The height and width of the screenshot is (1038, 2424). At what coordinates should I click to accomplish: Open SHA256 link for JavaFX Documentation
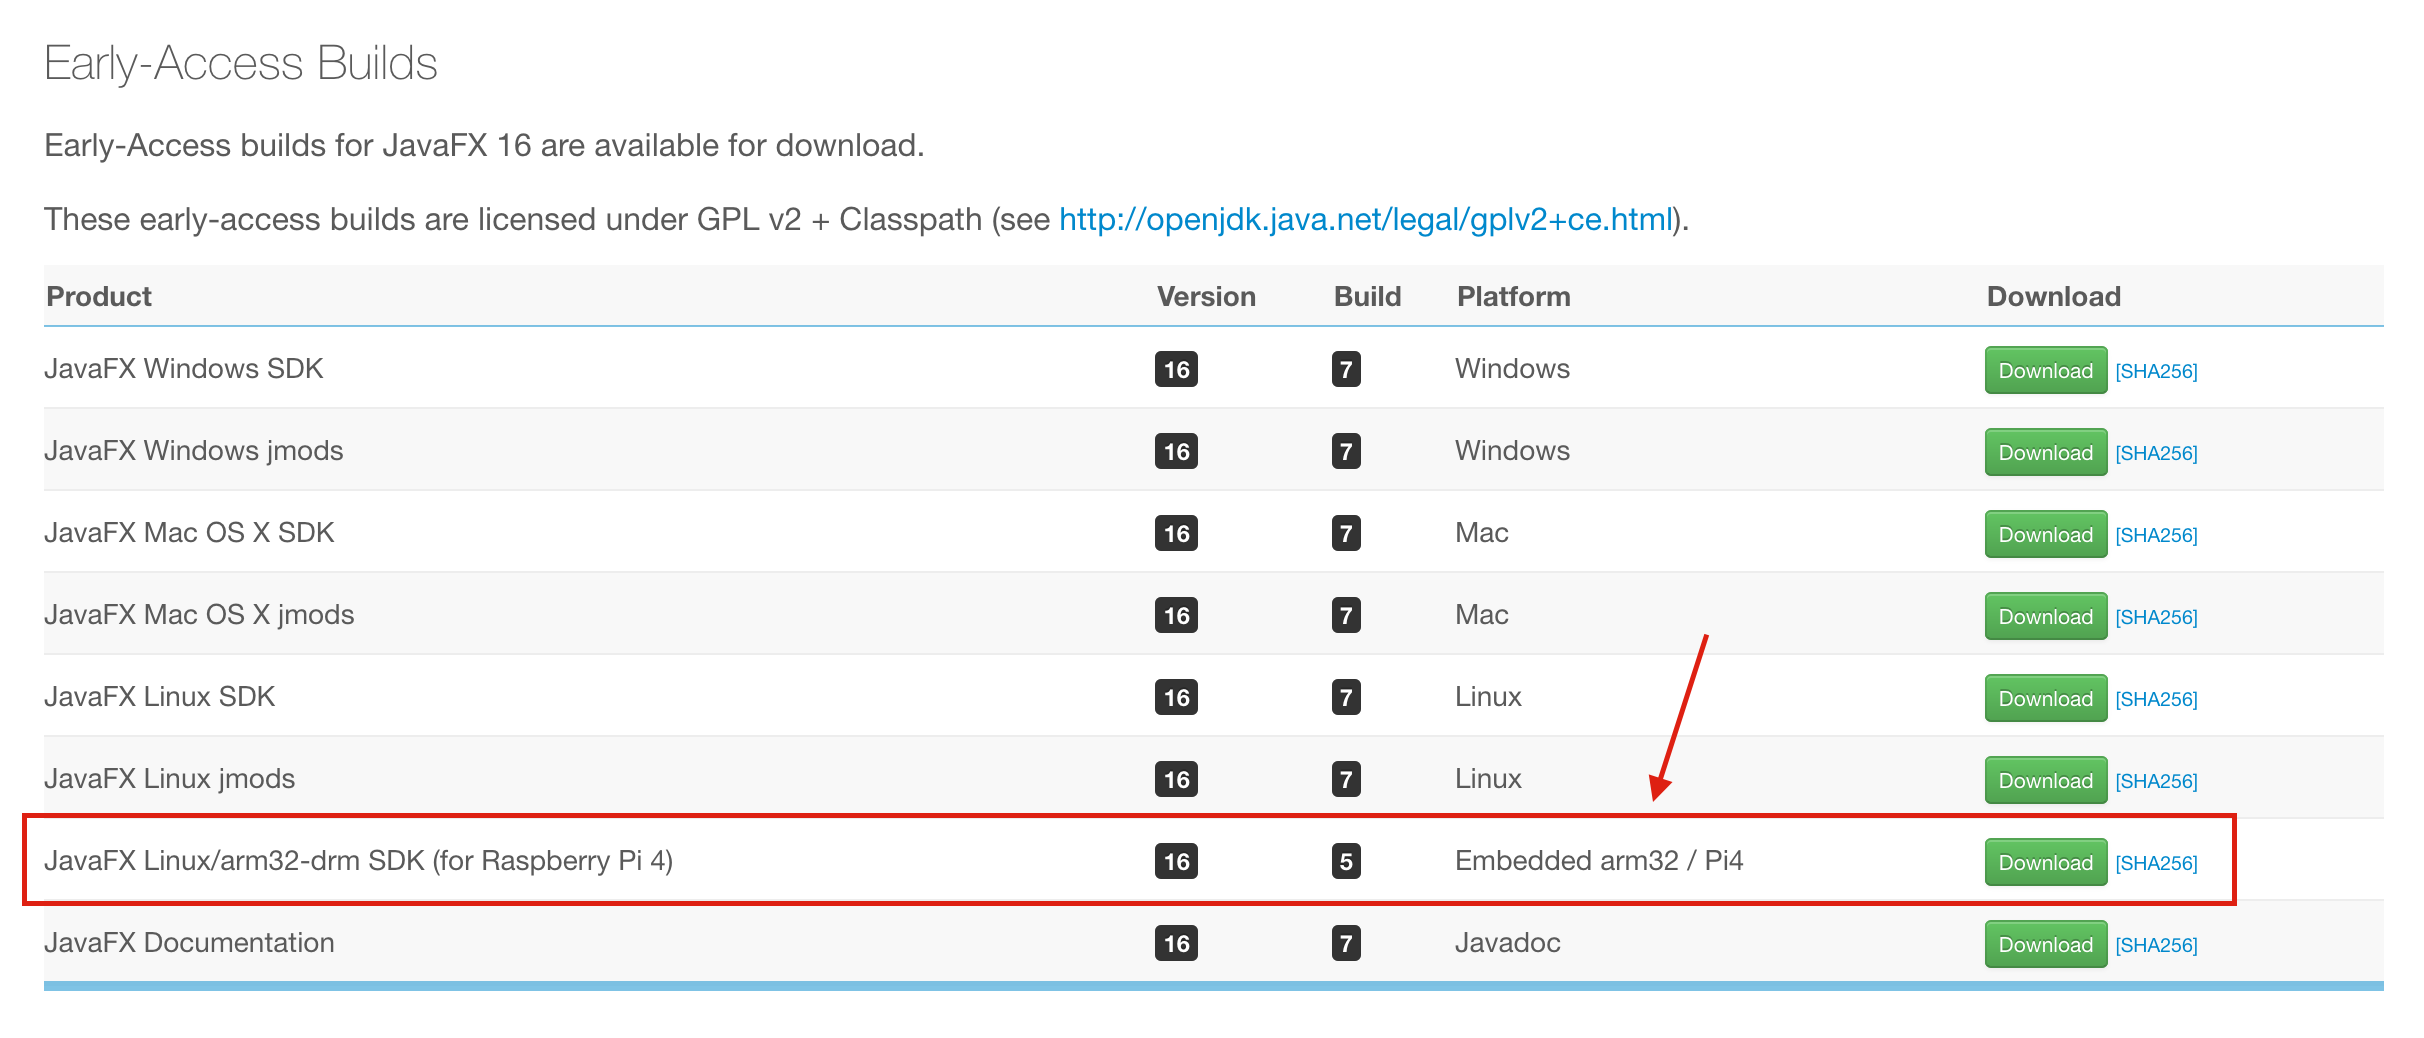pyautogui.click(x=2156, y=945)
